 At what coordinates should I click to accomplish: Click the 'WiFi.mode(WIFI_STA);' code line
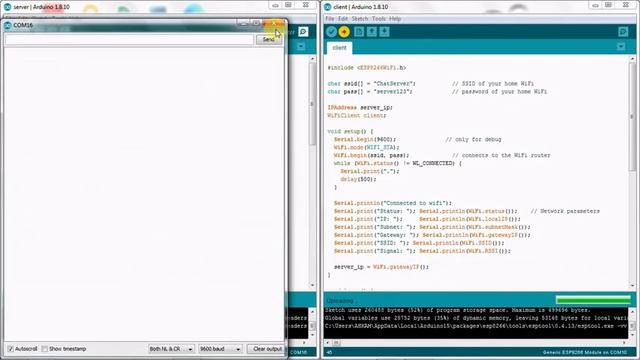367,147
